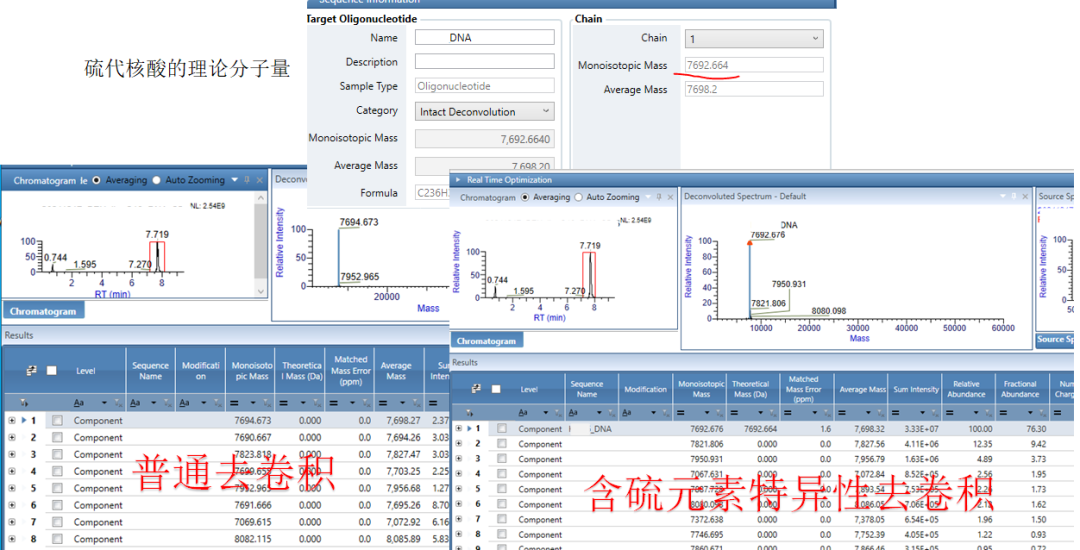Clear Monoisotopic Mass filter, left table
Viewport: 1080px width, 550px height.
(269, 403)
